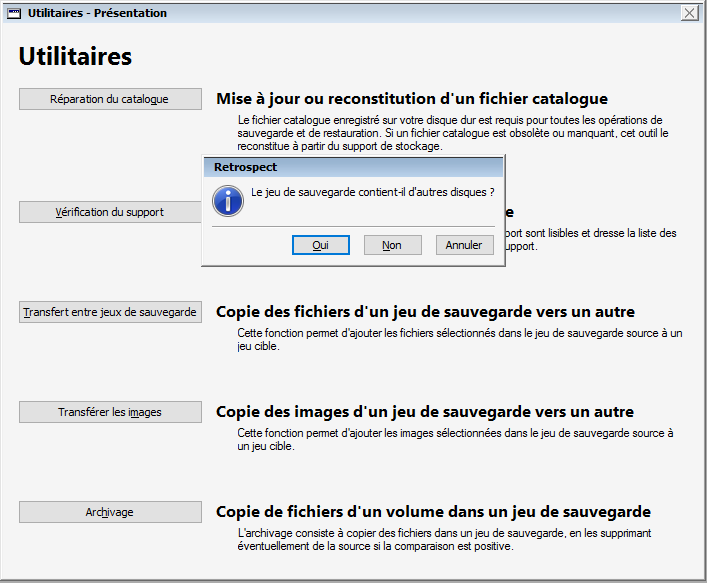The image size is (707, 583).
Task: Click the 'Copie de fichiers d'un volume' heading
Action: 433,512
